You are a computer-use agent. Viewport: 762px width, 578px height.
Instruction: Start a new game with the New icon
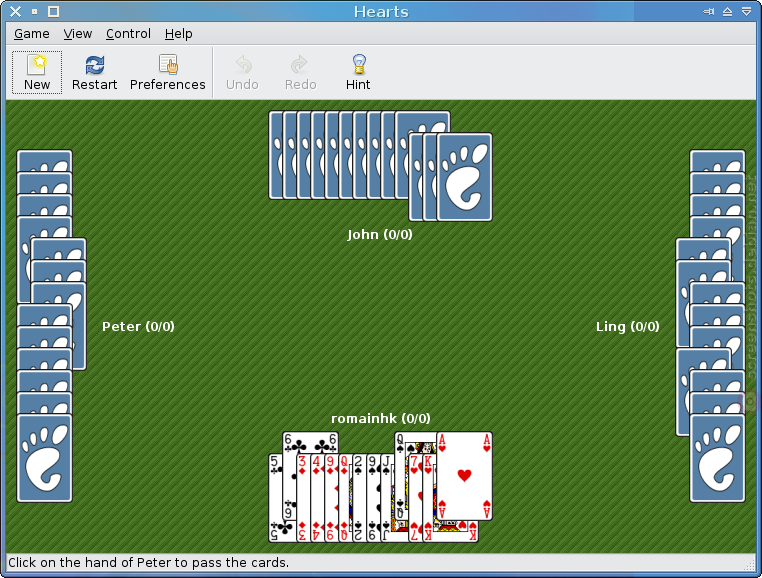coord(37,72)
